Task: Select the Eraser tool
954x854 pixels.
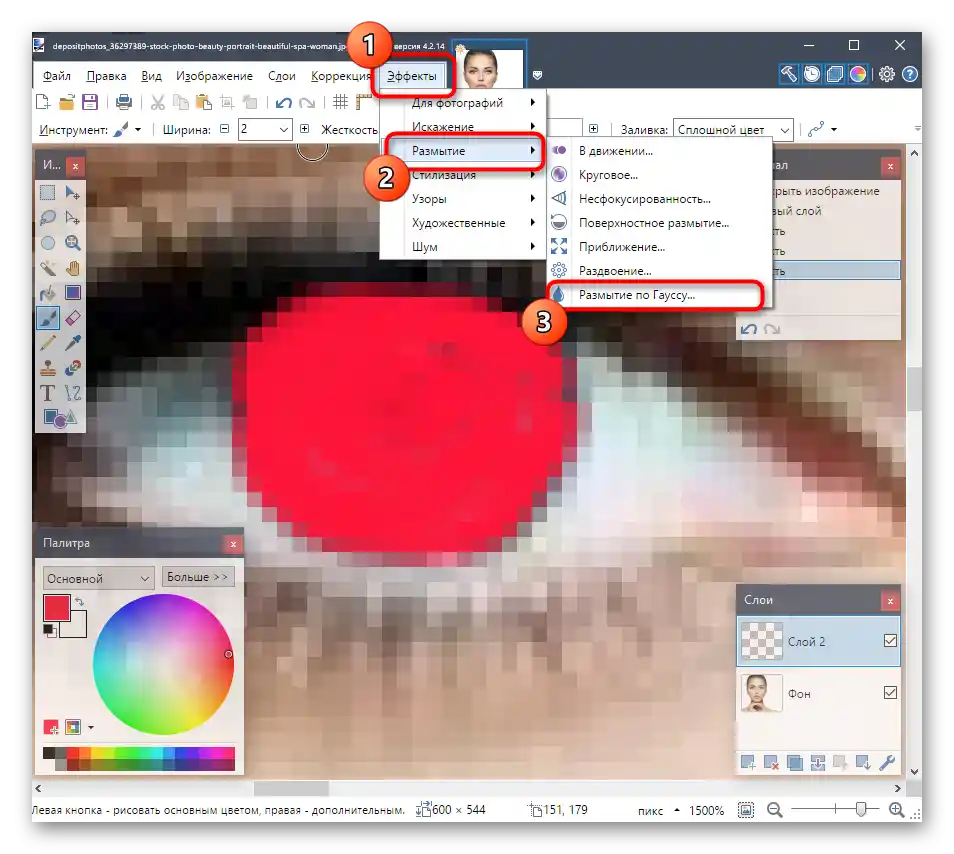Action: tap(73, 318)
